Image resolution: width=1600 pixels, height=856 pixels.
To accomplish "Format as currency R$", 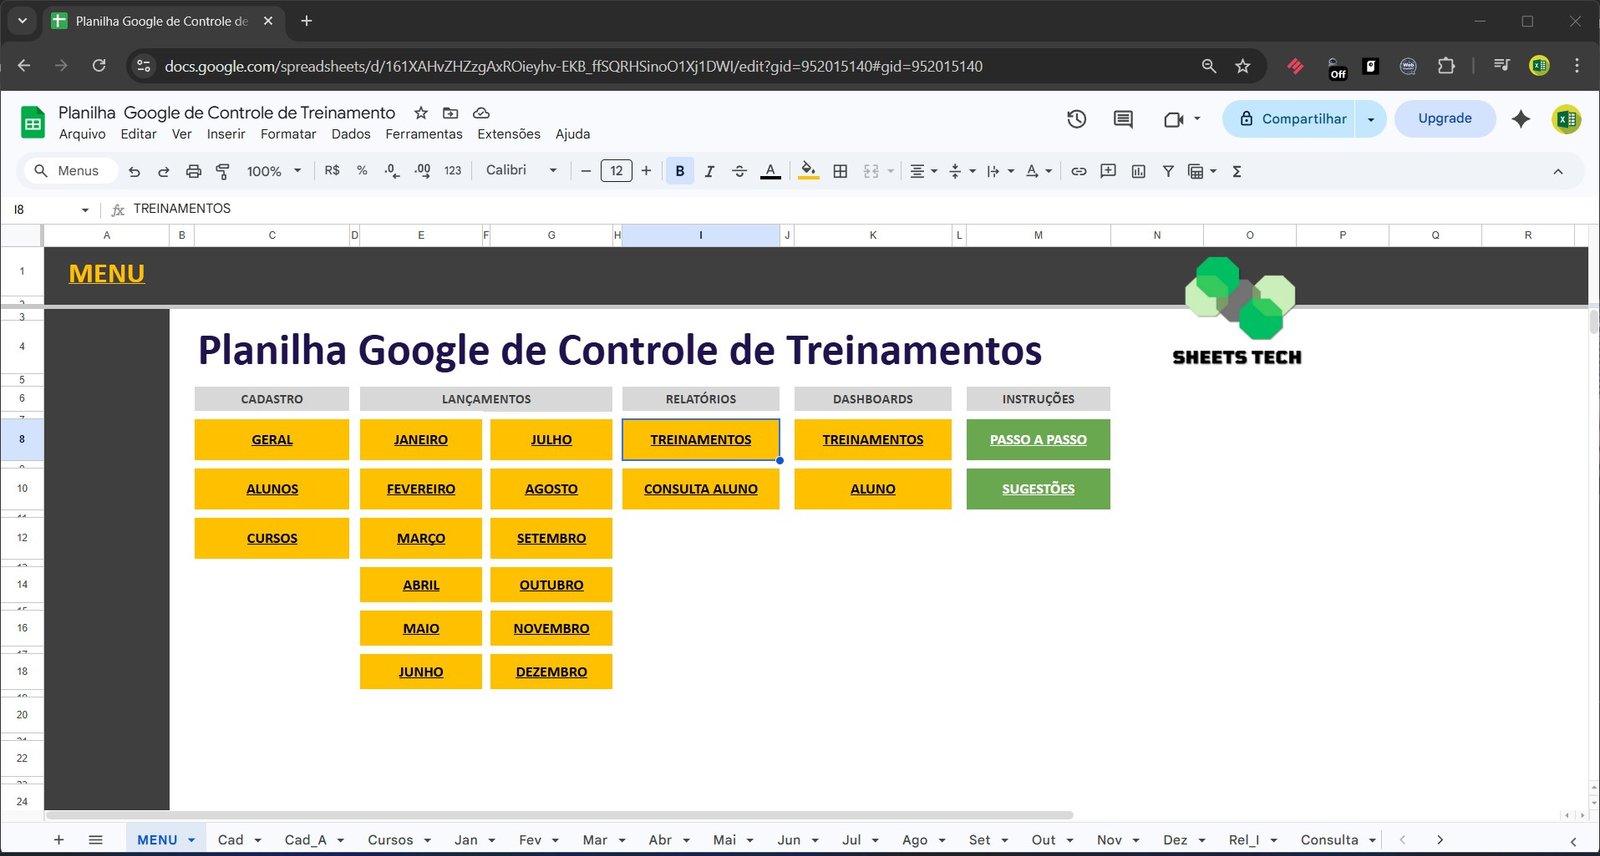I will 332,171.
